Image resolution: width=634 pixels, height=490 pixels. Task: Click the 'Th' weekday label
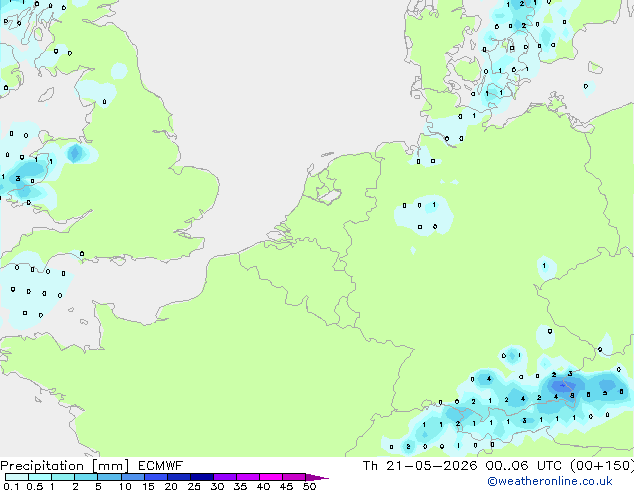point(370,466)
